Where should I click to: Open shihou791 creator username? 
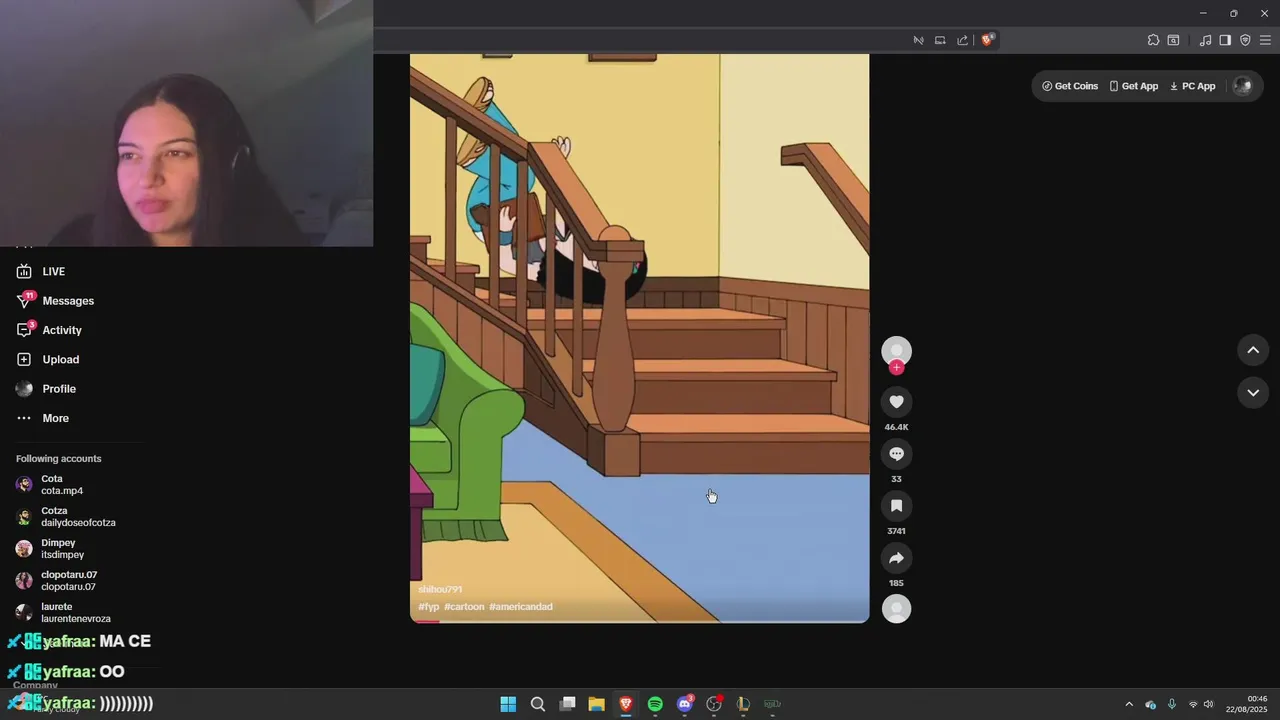[440, 590]
